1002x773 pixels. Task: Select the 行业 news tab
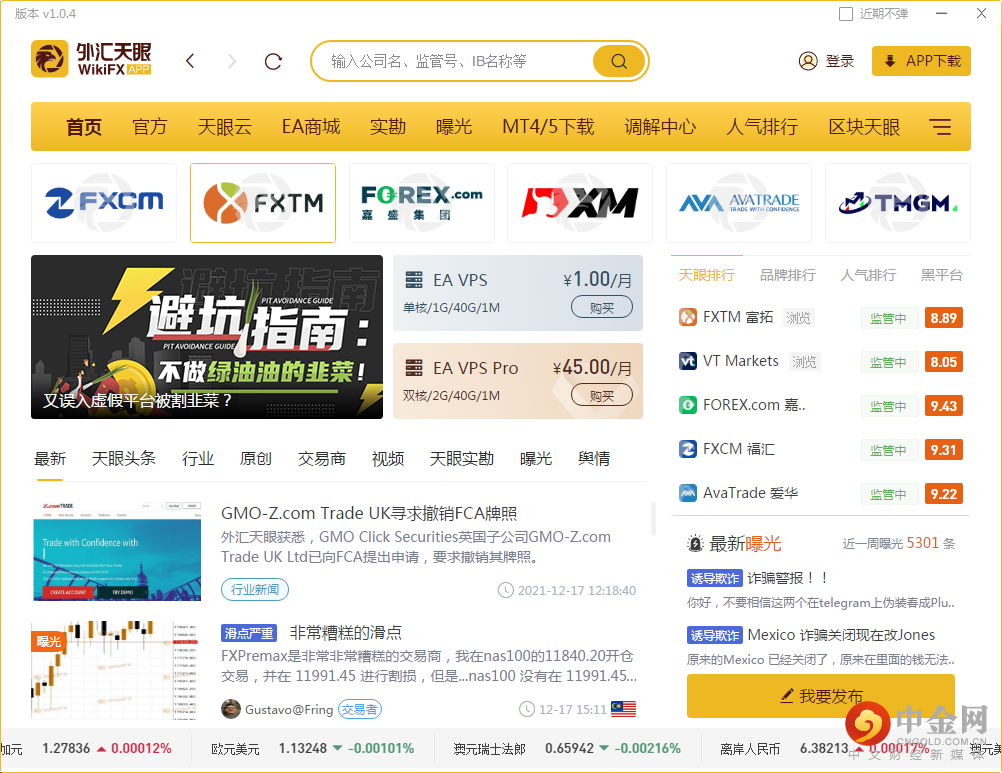coord(198,459)
